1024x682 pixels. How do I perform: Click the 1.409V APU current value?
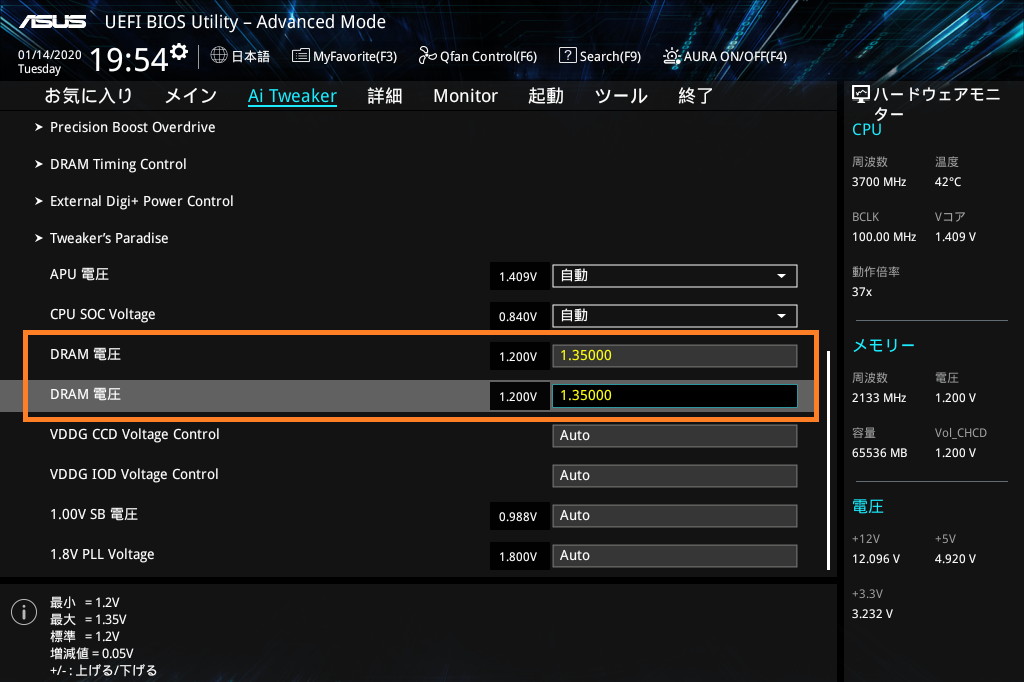(x=519, y=277)
